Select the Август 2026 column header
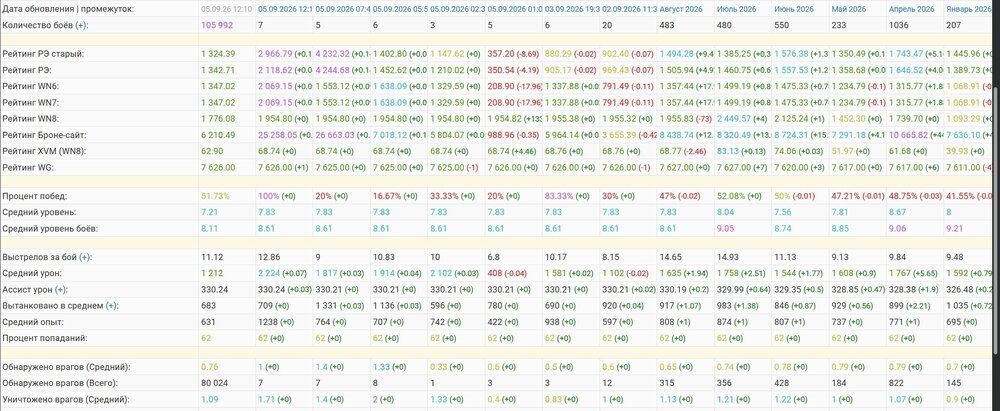 click(x=680, y=9)
